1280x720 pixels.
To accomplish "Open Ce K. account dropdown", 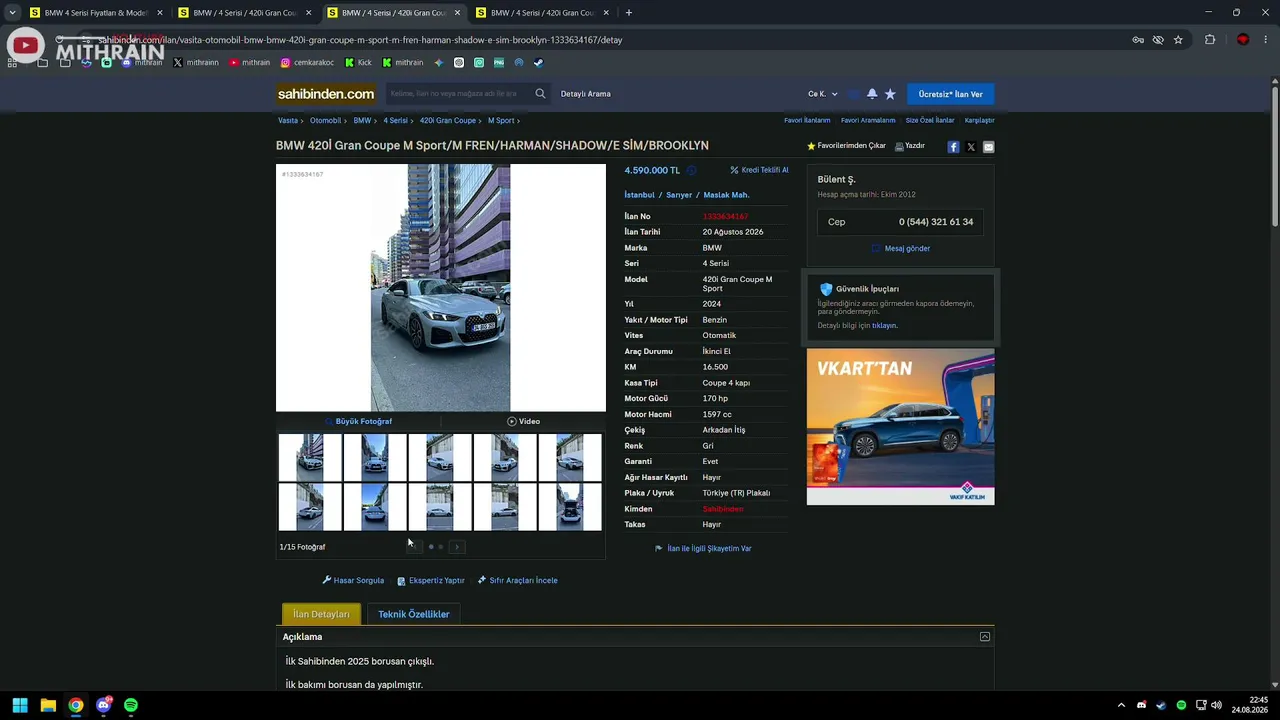I will pyautogui.click(x=823, y=94).
